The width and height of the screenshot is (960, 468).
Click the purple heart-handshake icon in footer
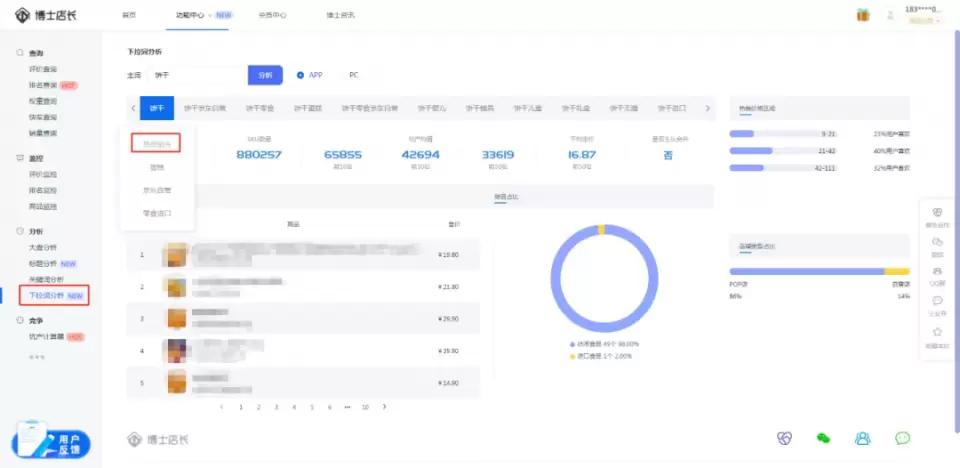coord(784,438)
